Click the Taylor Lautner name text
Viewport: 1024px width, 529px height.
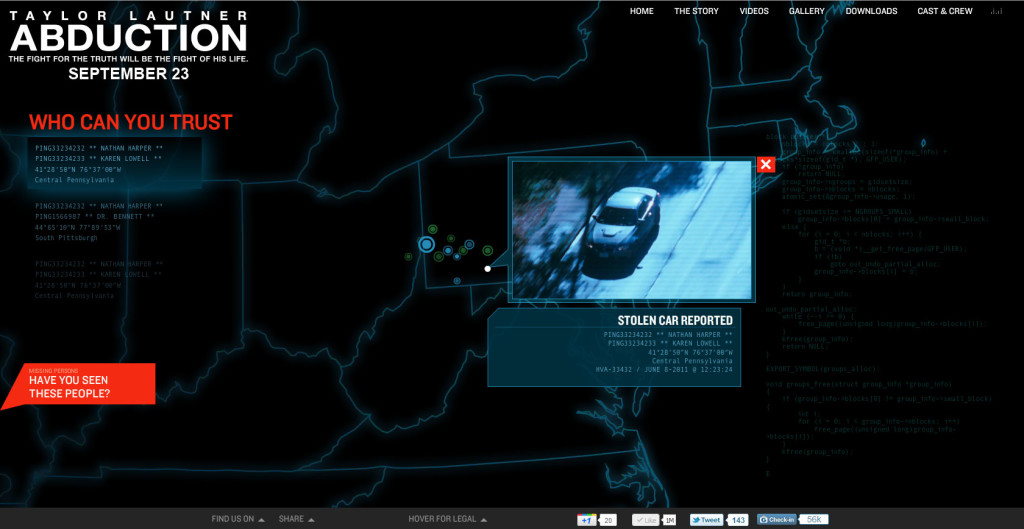pyautogui.click(x=129, y=14)
